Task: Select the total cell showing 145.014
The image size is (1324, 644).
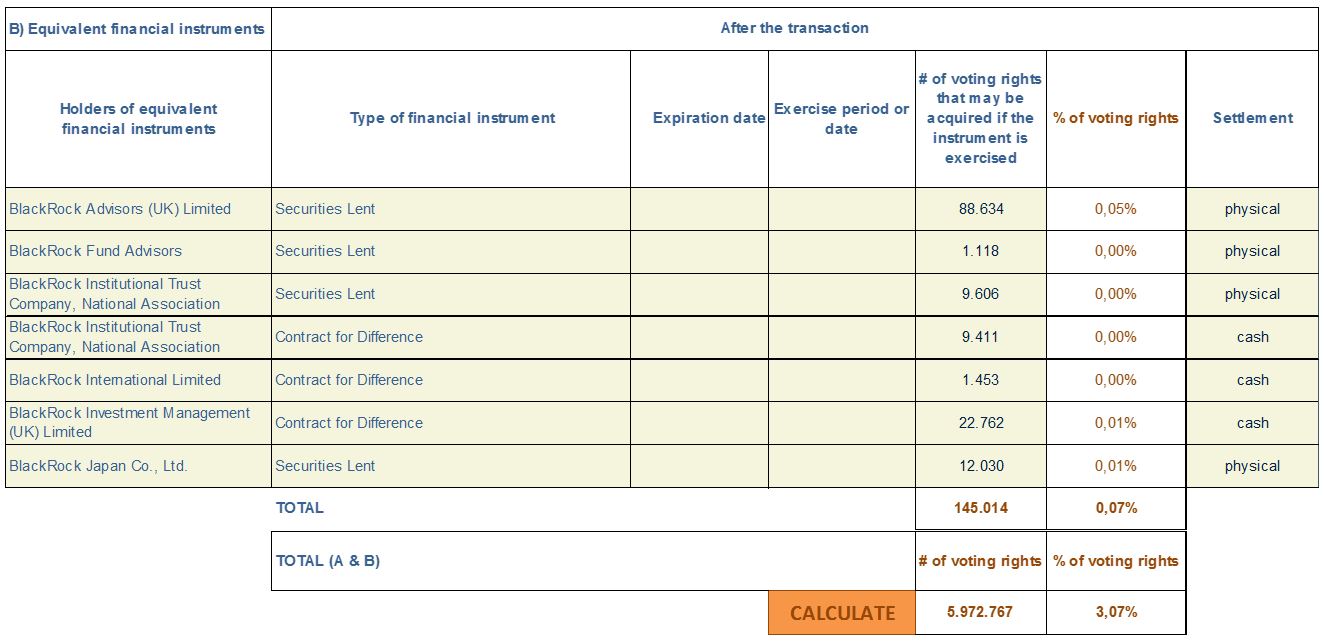Action: point(981,508)
